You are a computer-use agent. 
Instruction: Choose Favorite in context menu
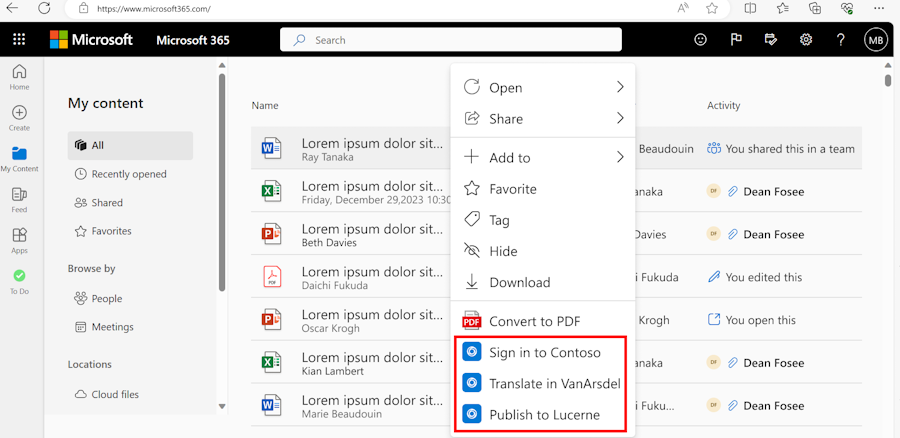tap(543, 189)
